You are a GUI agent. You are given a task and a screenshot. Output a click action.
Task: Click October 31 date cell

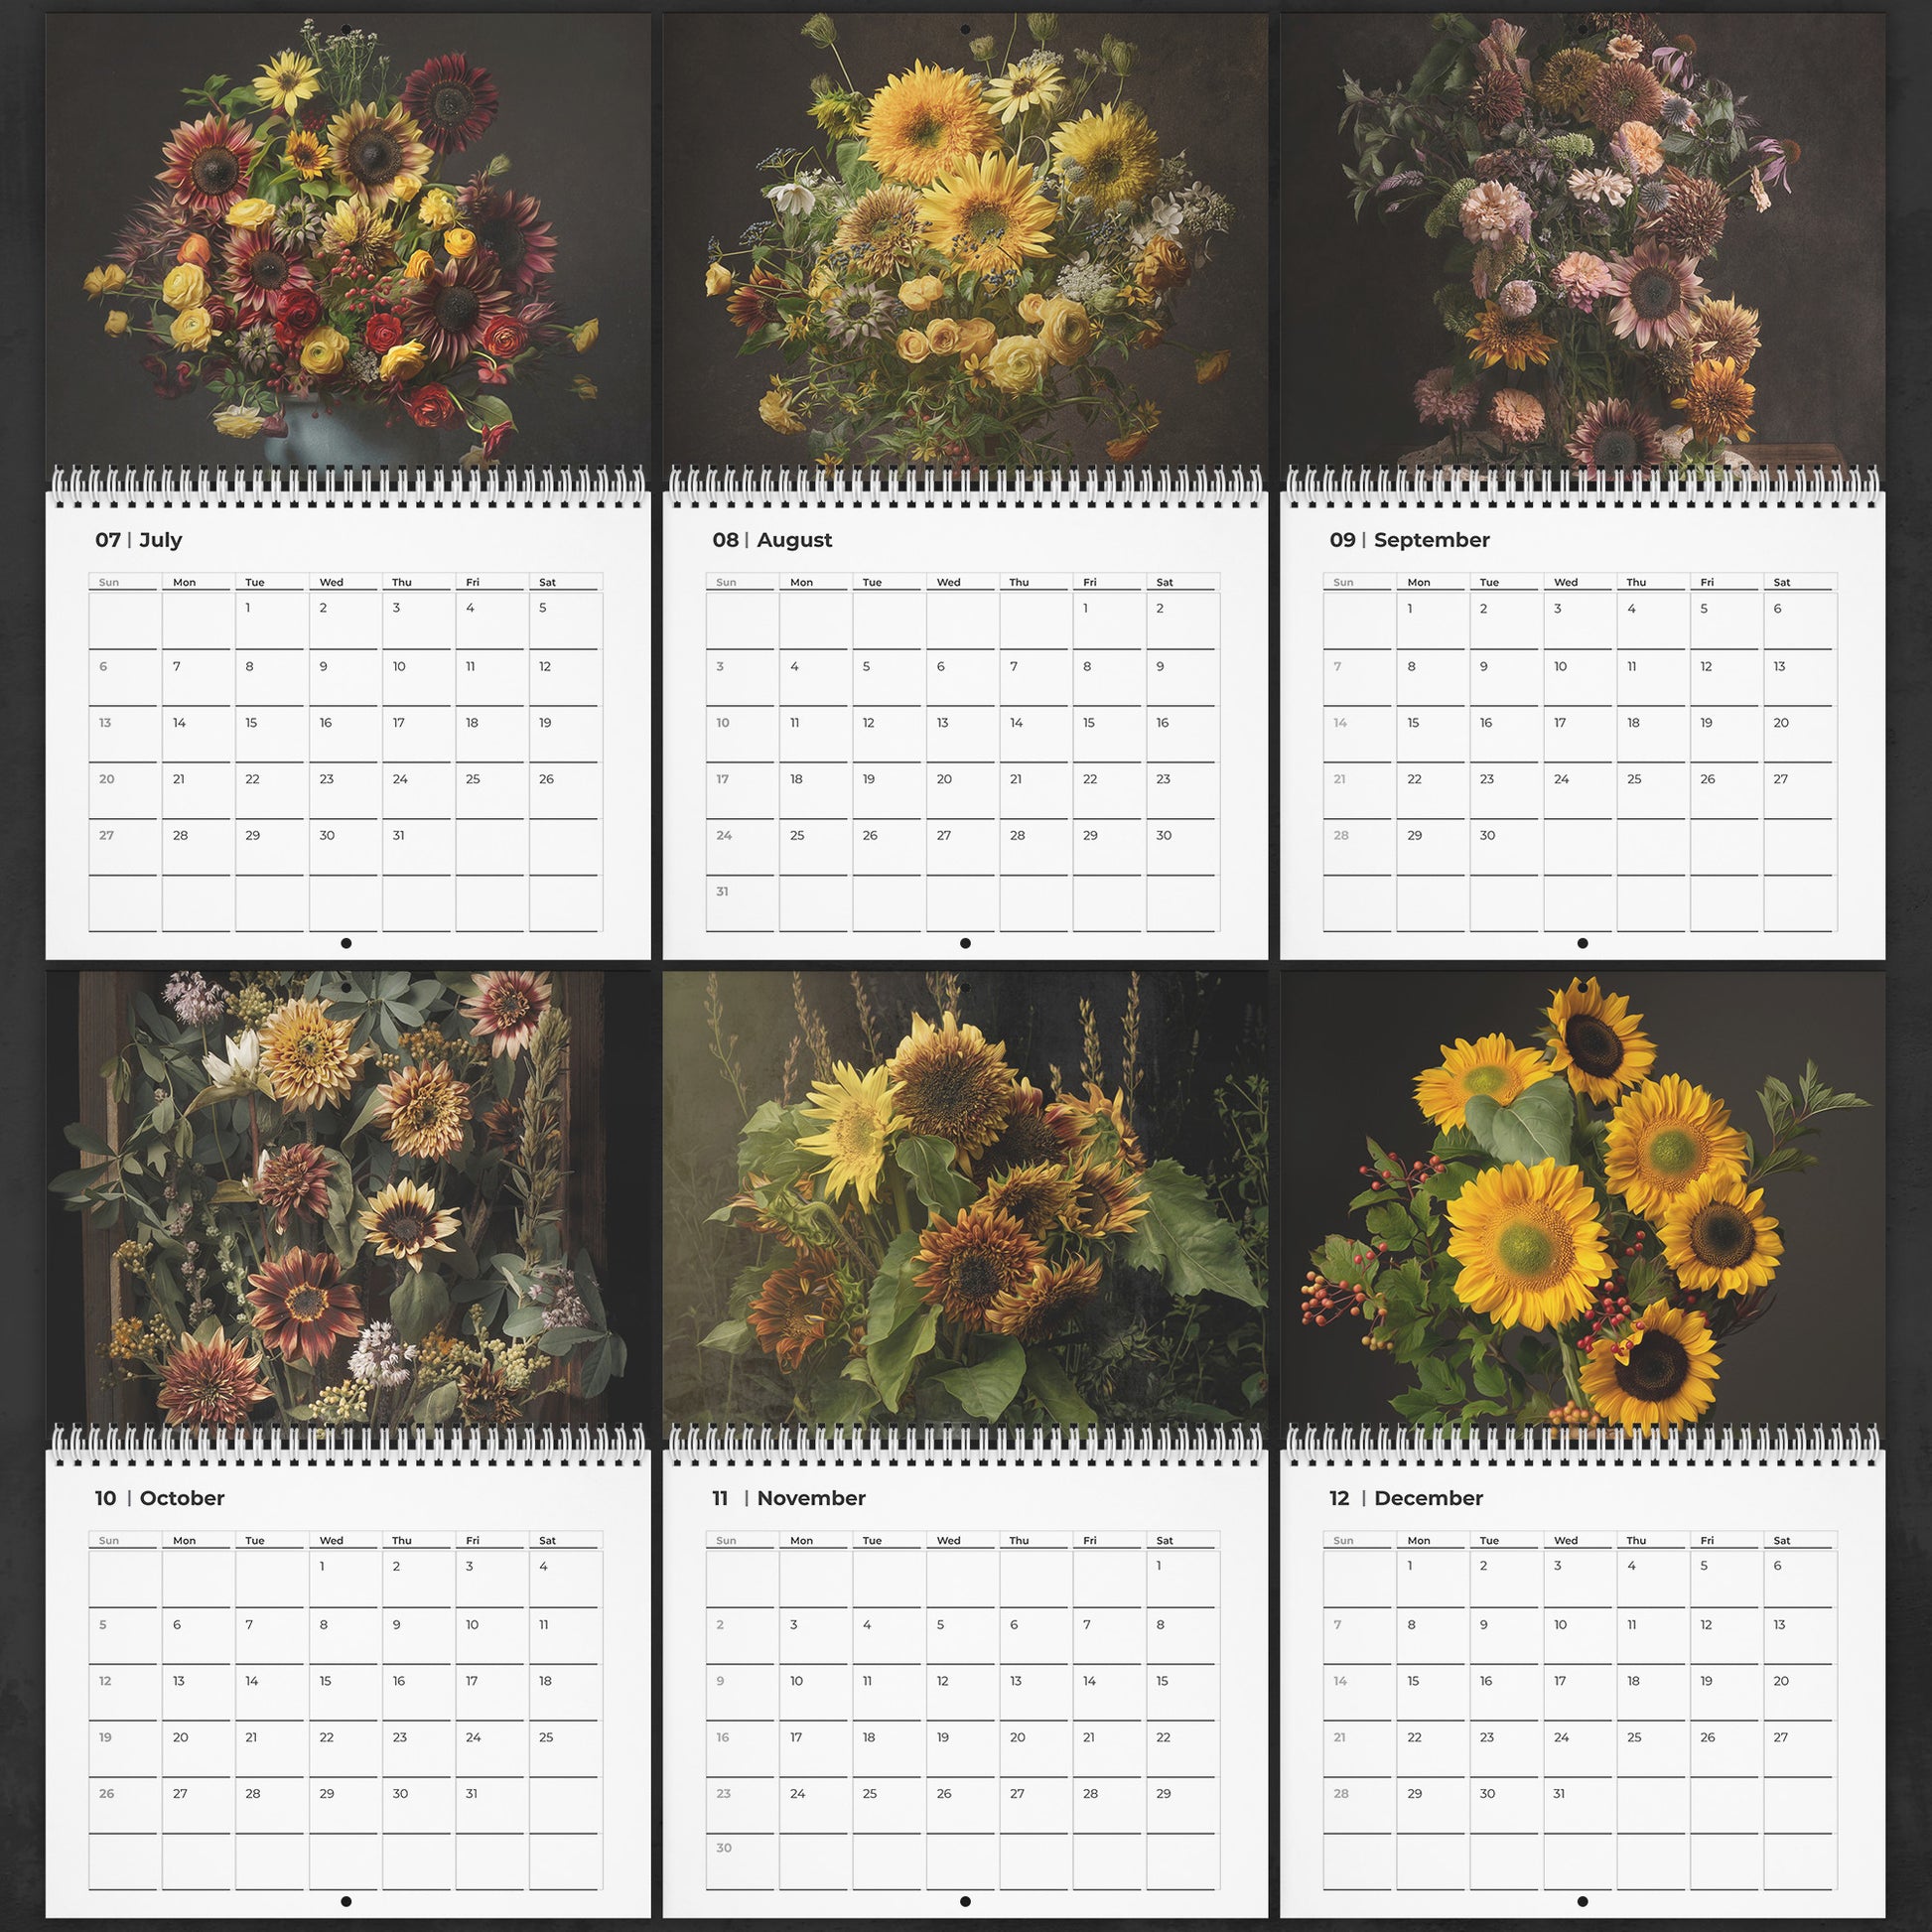[491, 1804]
